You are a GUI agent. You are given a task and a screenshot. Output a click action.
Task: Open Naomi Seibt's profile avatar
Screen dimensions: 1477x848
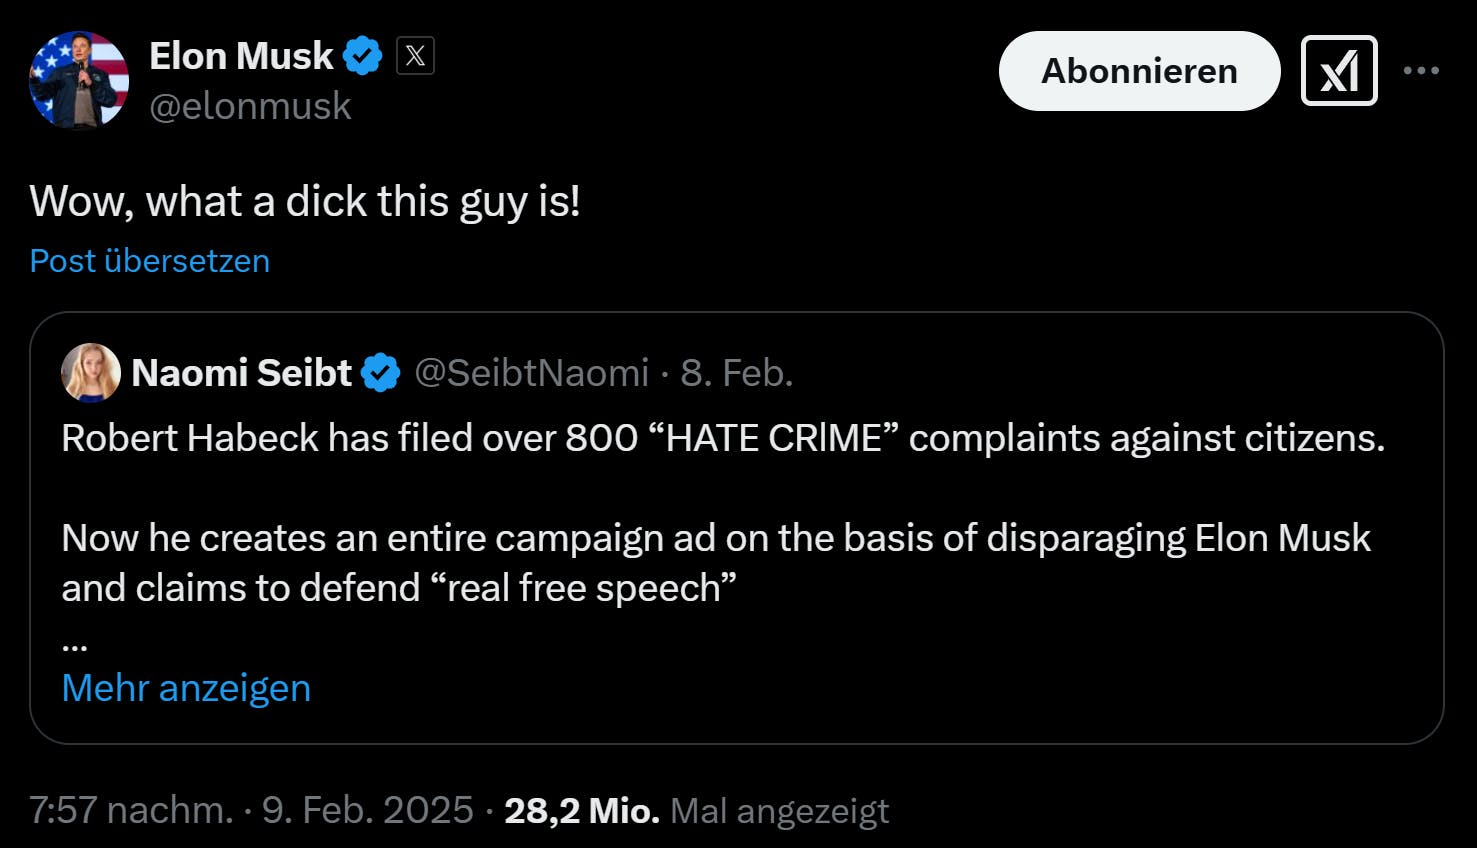pos(91,373)
